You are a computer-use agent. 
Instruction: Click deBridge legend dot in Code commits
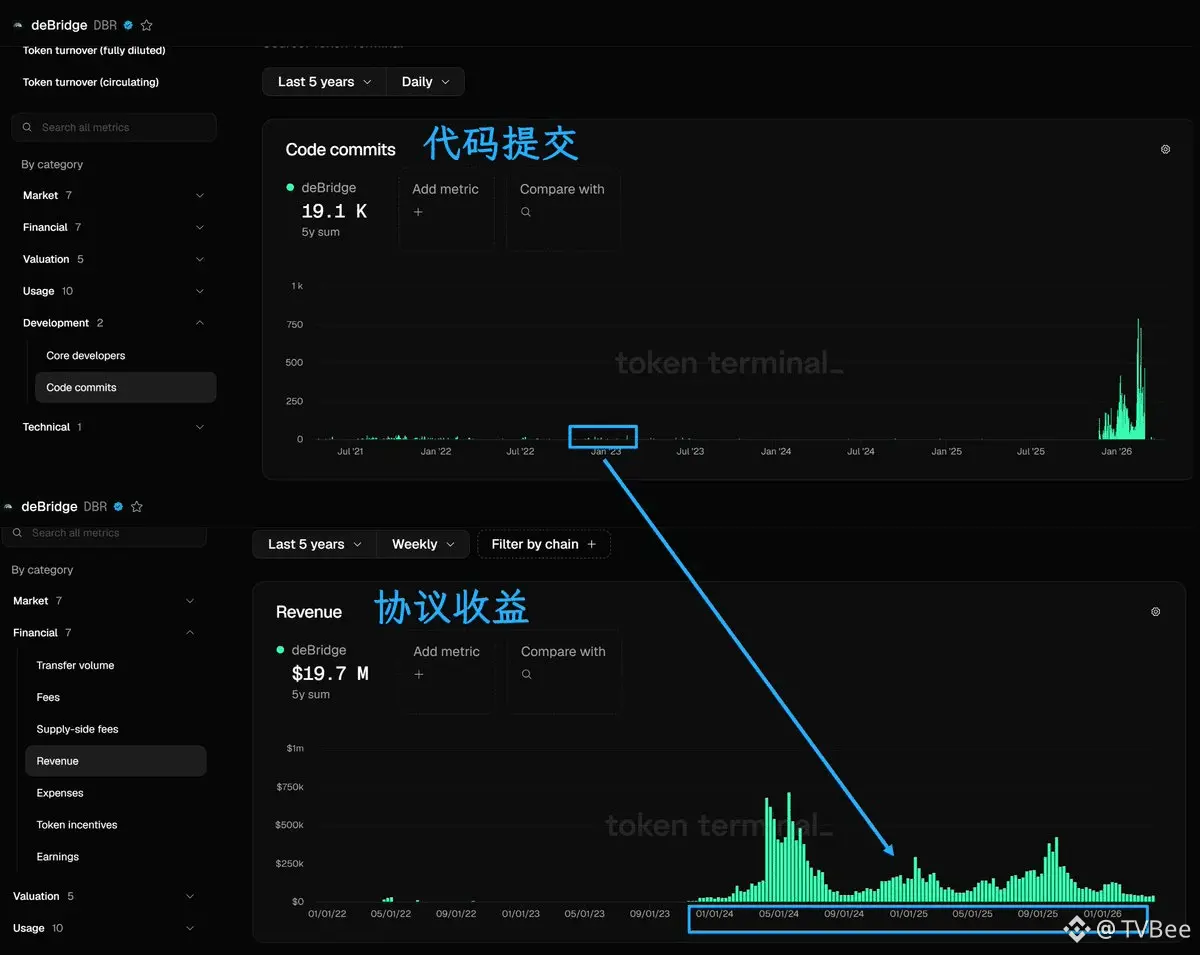[290, 187]
